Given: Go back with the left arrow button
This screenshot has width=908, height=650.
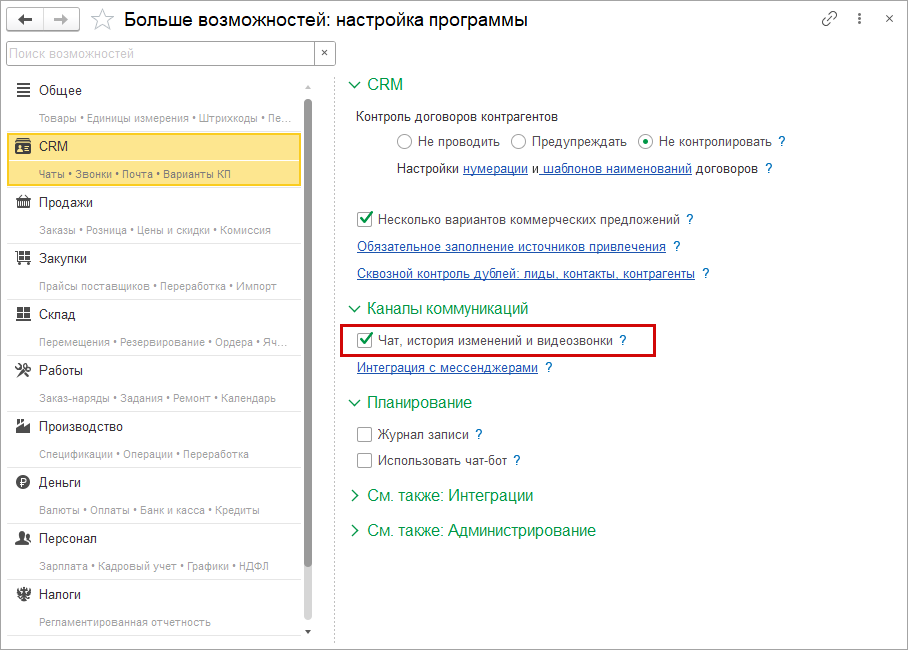Looking at the screenshot, I should [x=25, y=20].
